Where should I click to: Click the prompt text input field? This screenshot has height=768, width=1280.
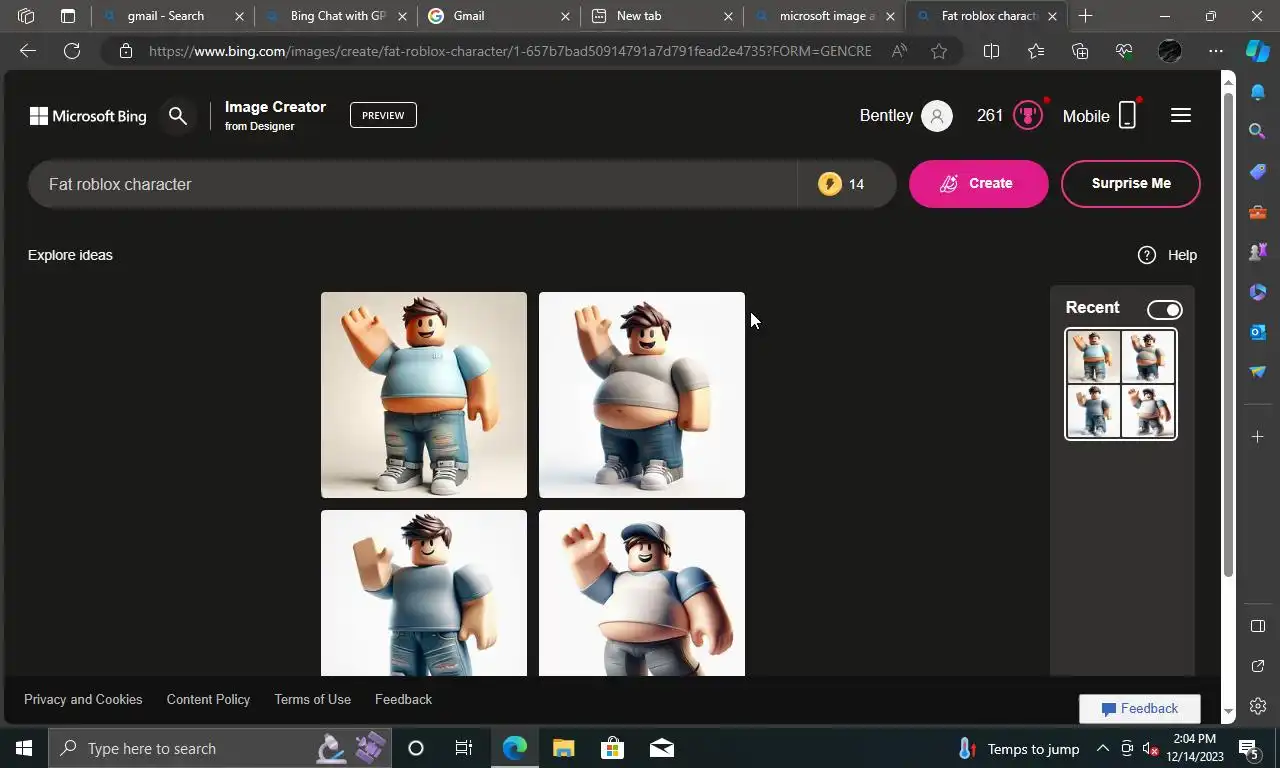[x=412, y=184]
